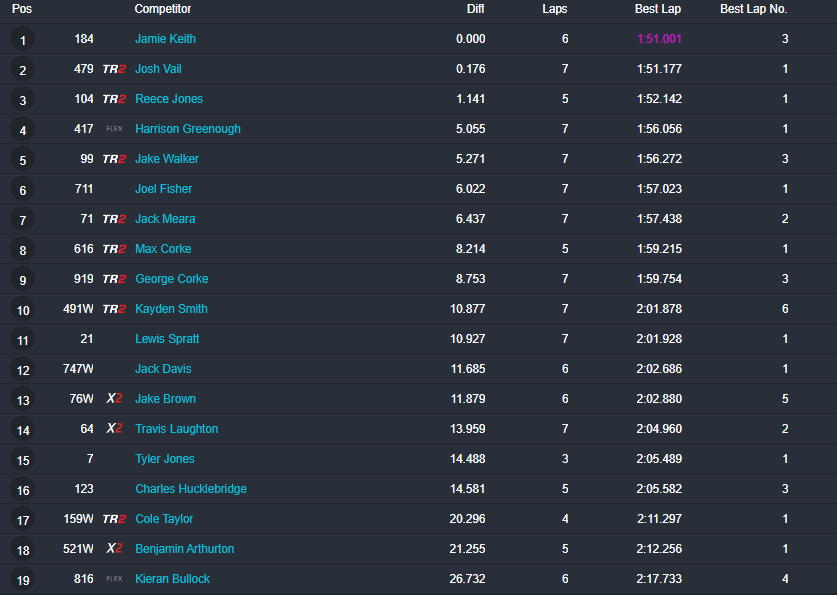Image resolution: width=837 pixels, height=595 pixels.
Task: Click the X2 logo beside Travis Laughton
Action: (x=114, y=429)
